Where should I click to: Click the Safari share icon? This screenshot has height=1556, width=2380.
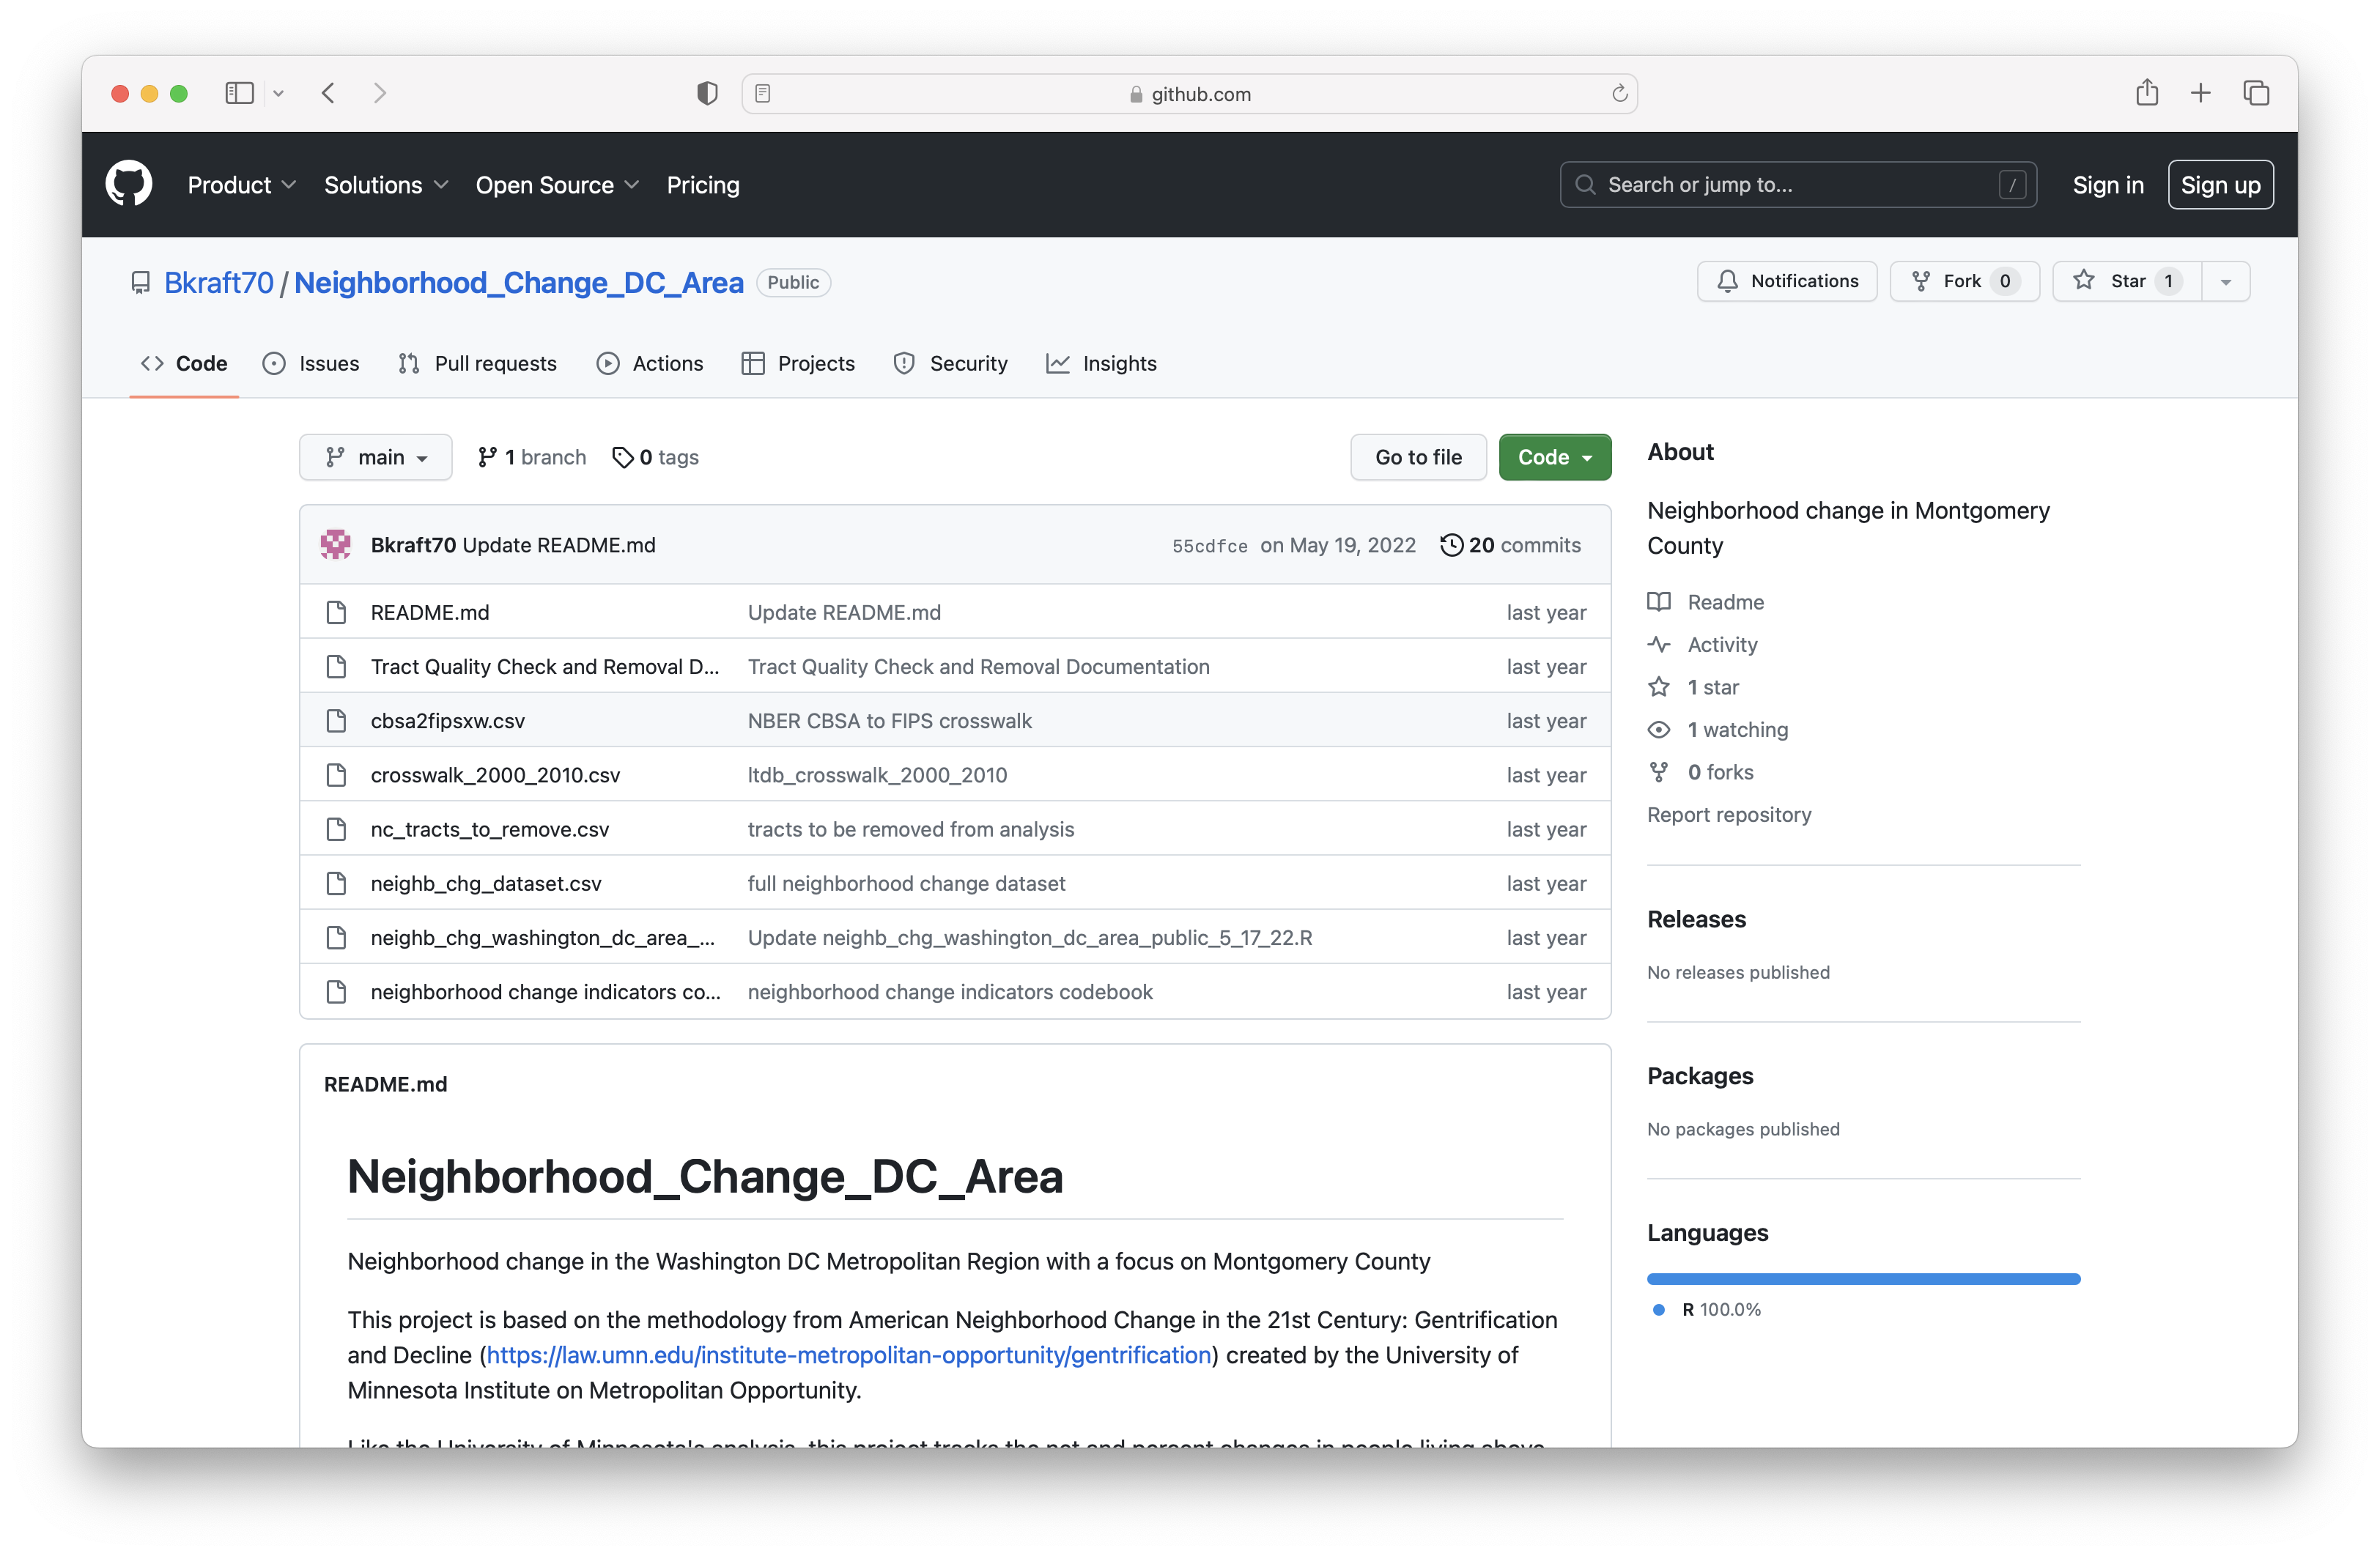coord(2147,93)
